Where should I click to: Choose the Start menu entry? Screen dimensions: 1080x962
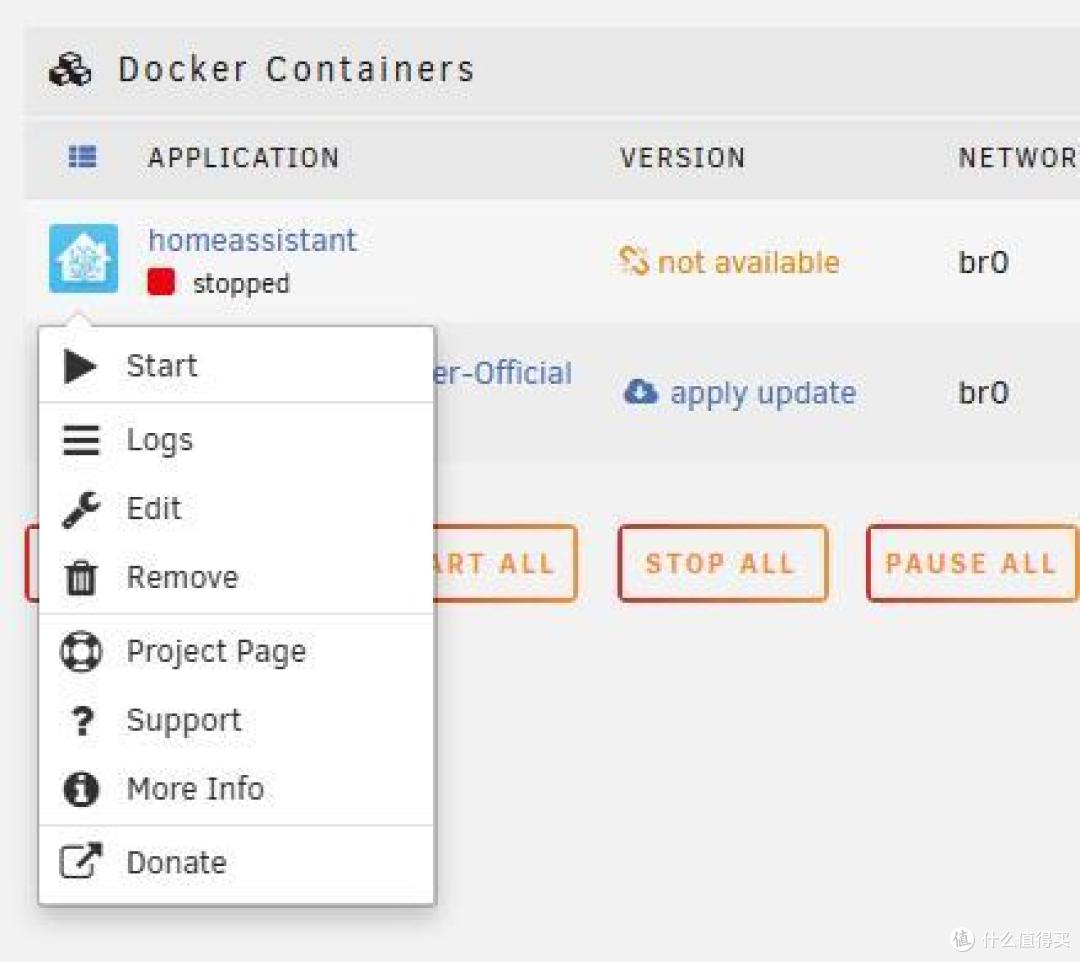click(x=162, y=366)
